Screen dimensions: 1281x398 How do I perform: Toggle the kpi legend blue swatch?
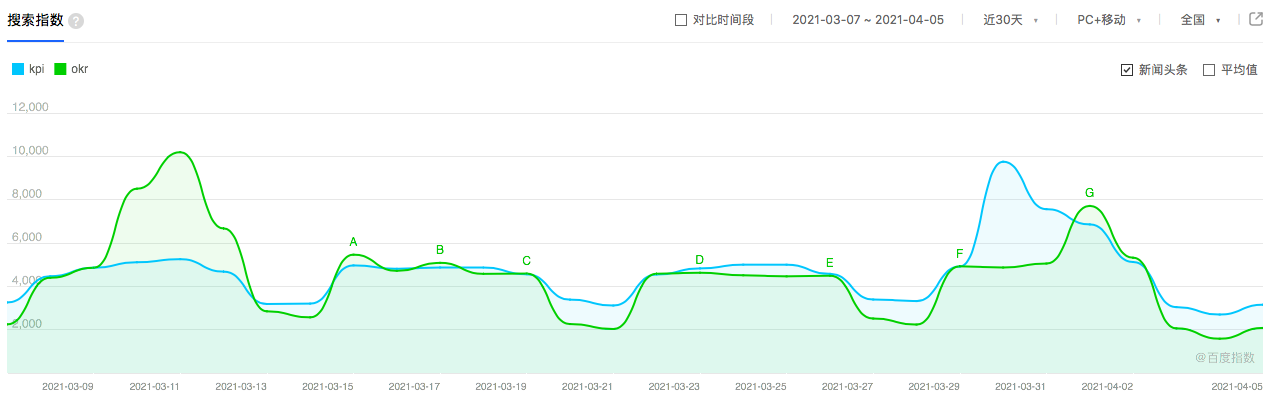[x=18, y=69]
